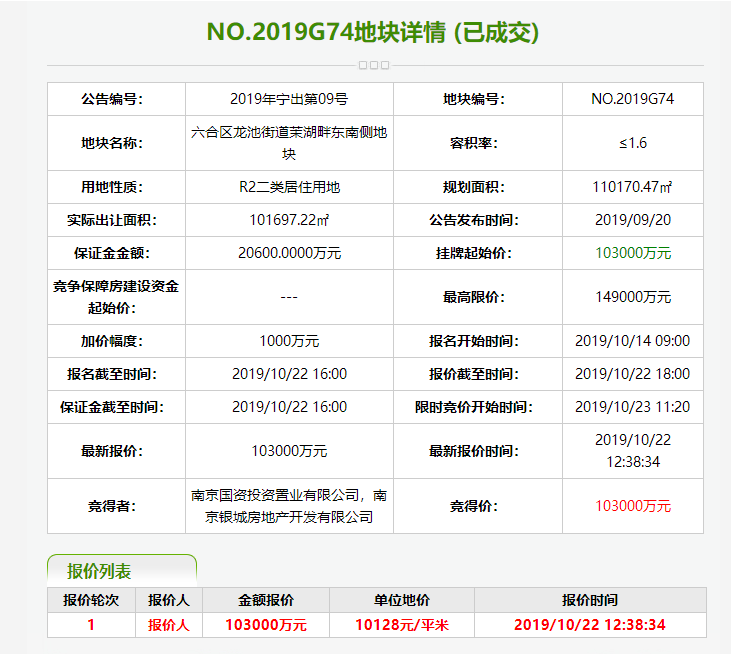The image size is (731, 654).
Task: Click land use value R2二类居住用地
Action: point(289,187)
